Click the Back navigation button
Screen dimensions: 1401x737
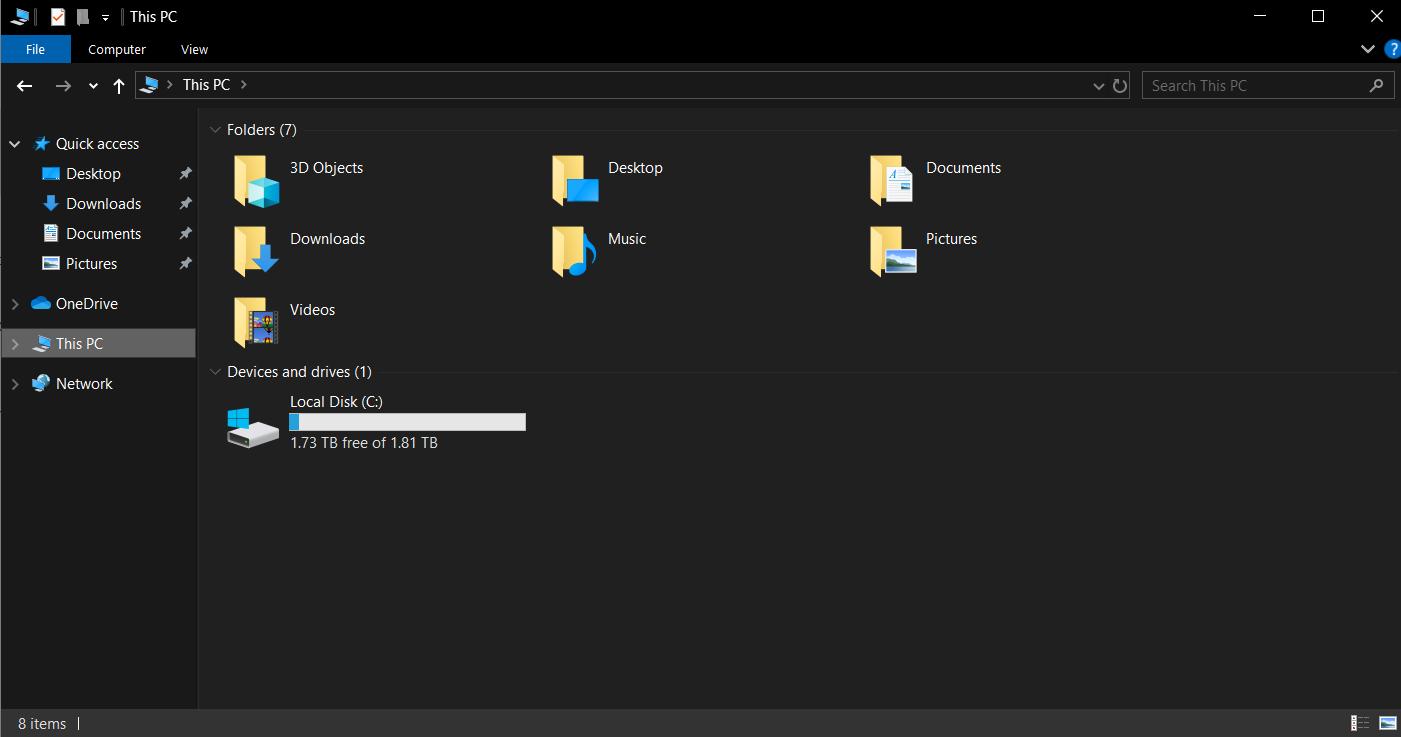click(25, 86)
